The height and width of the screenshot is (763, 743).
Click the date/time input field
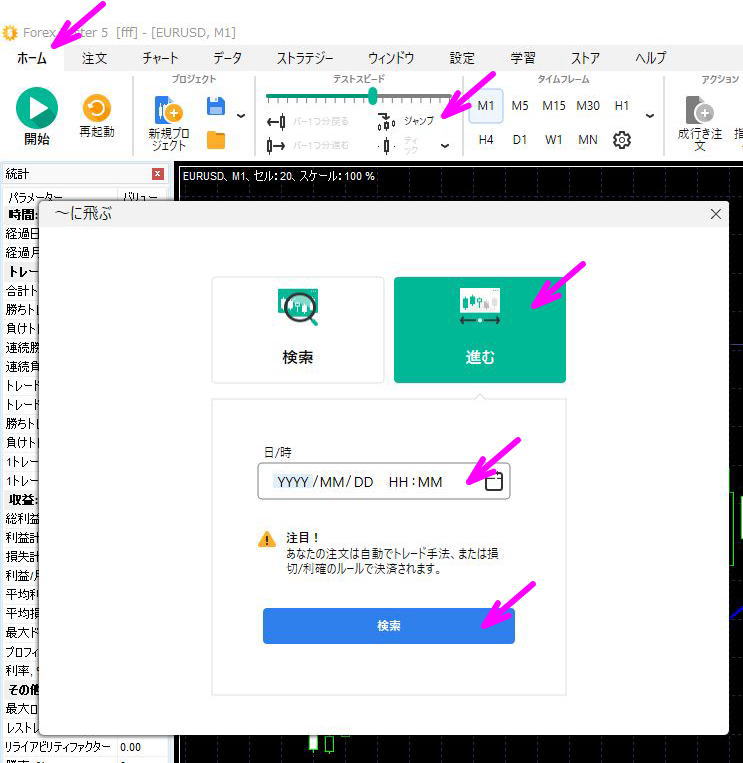point(384,481)
